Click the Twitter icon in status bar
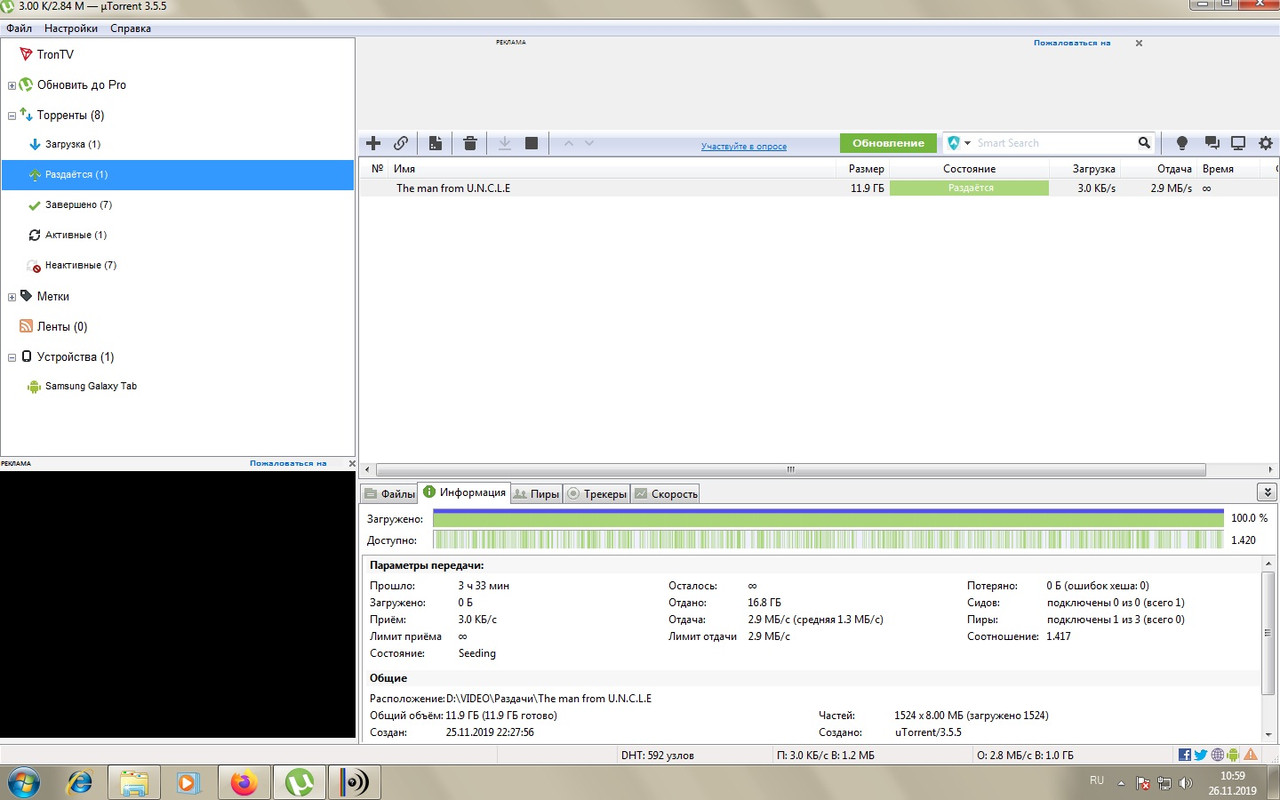The height and width of the screenshot is (800, 1280). tap(1201, 755)
